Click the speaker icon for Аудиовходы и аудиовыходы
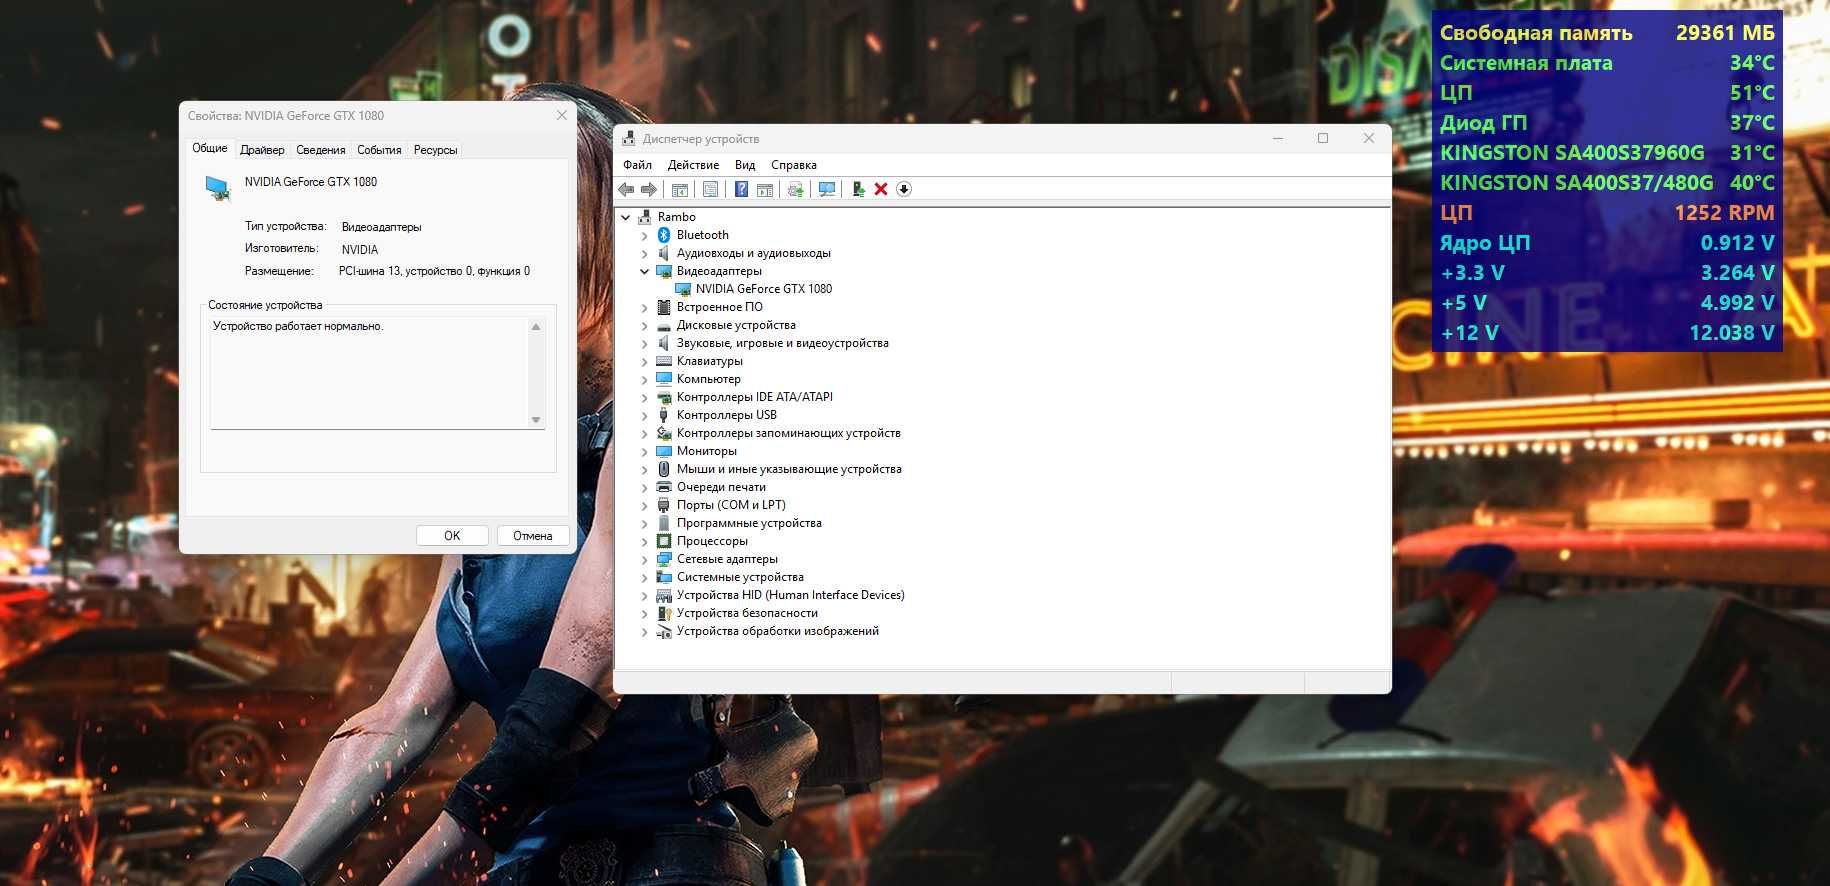 coord(664,253)
